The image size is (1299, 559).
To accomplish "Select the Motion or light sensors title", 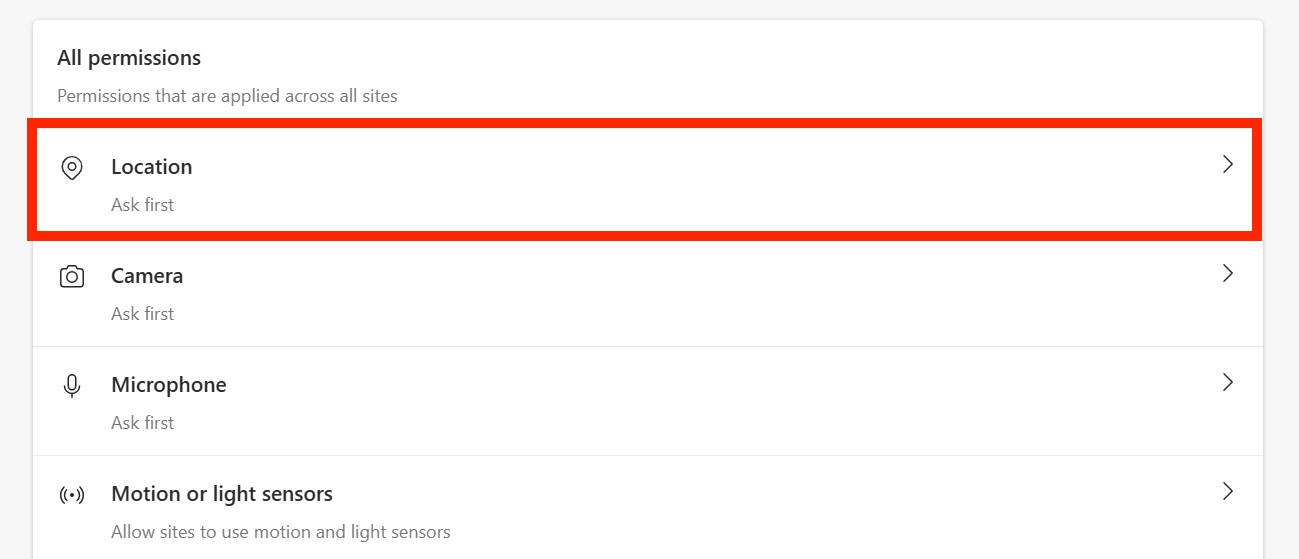I will tap(222, 494).
